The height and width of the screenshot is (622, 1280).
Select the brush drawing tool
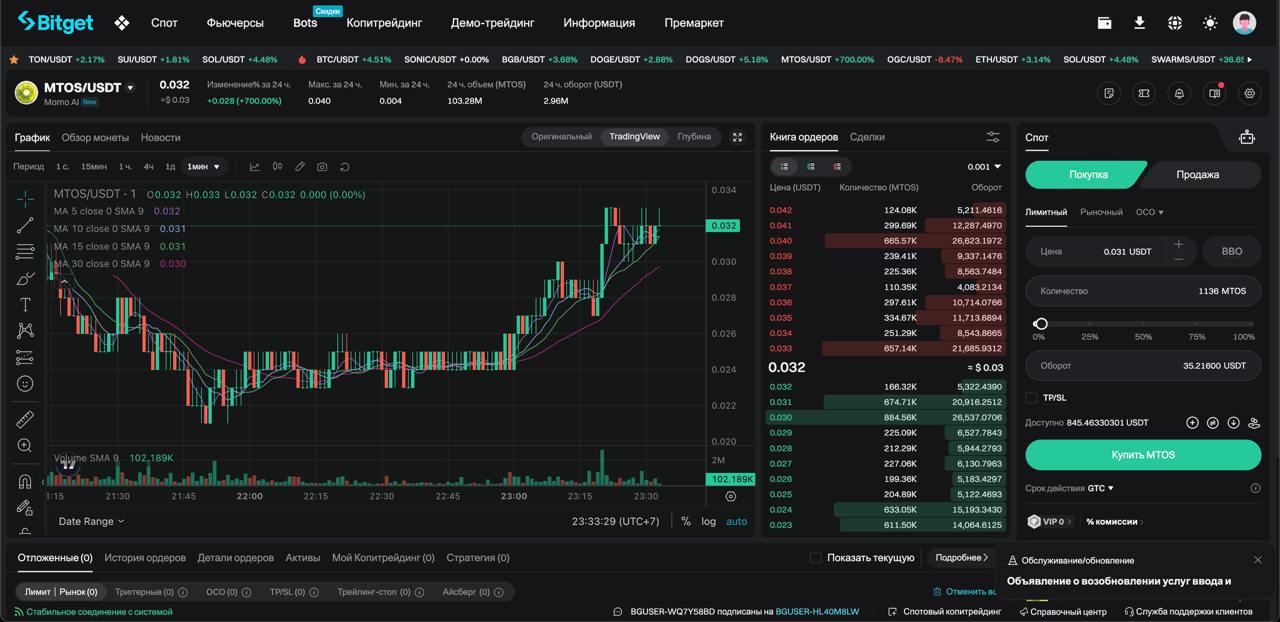[x=25, y=278]
